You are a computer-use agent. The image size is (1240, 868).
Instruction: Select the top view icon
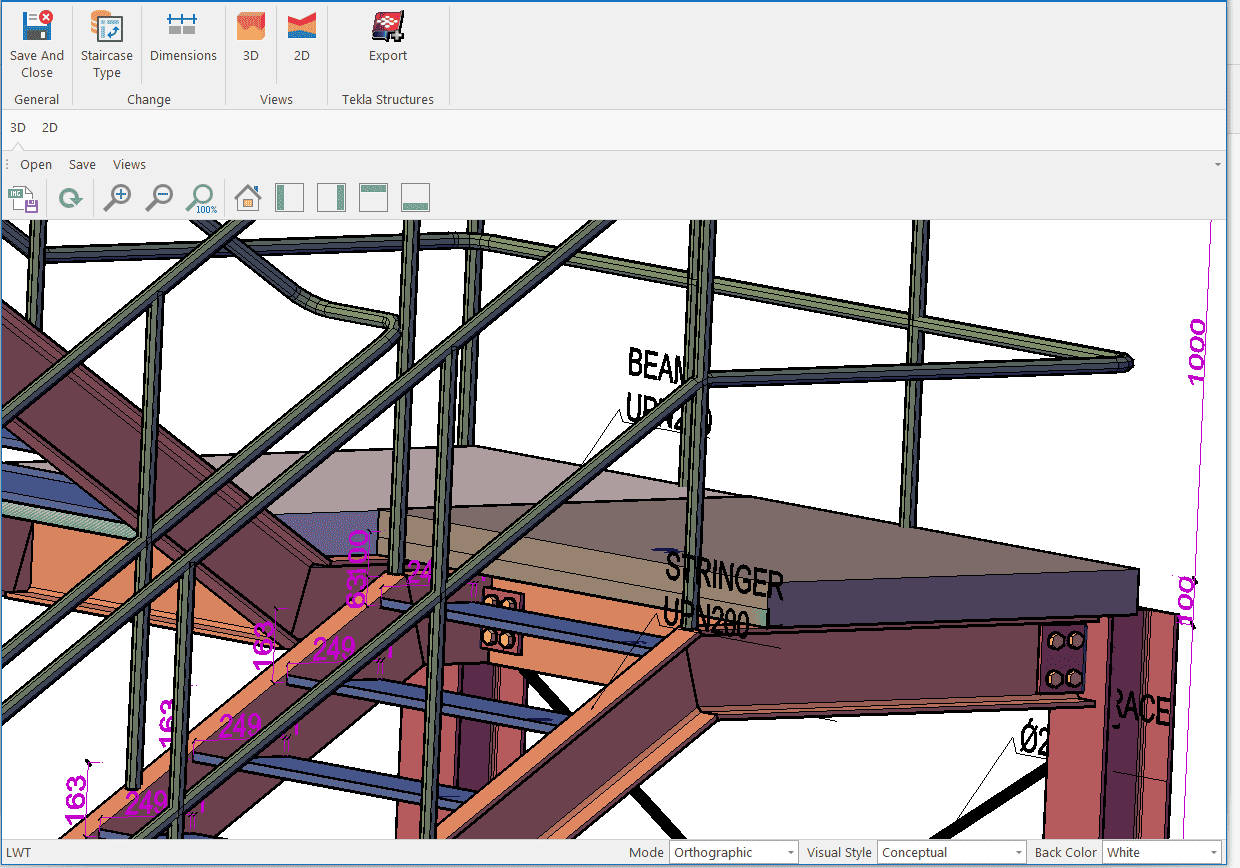tap(373, 198)
